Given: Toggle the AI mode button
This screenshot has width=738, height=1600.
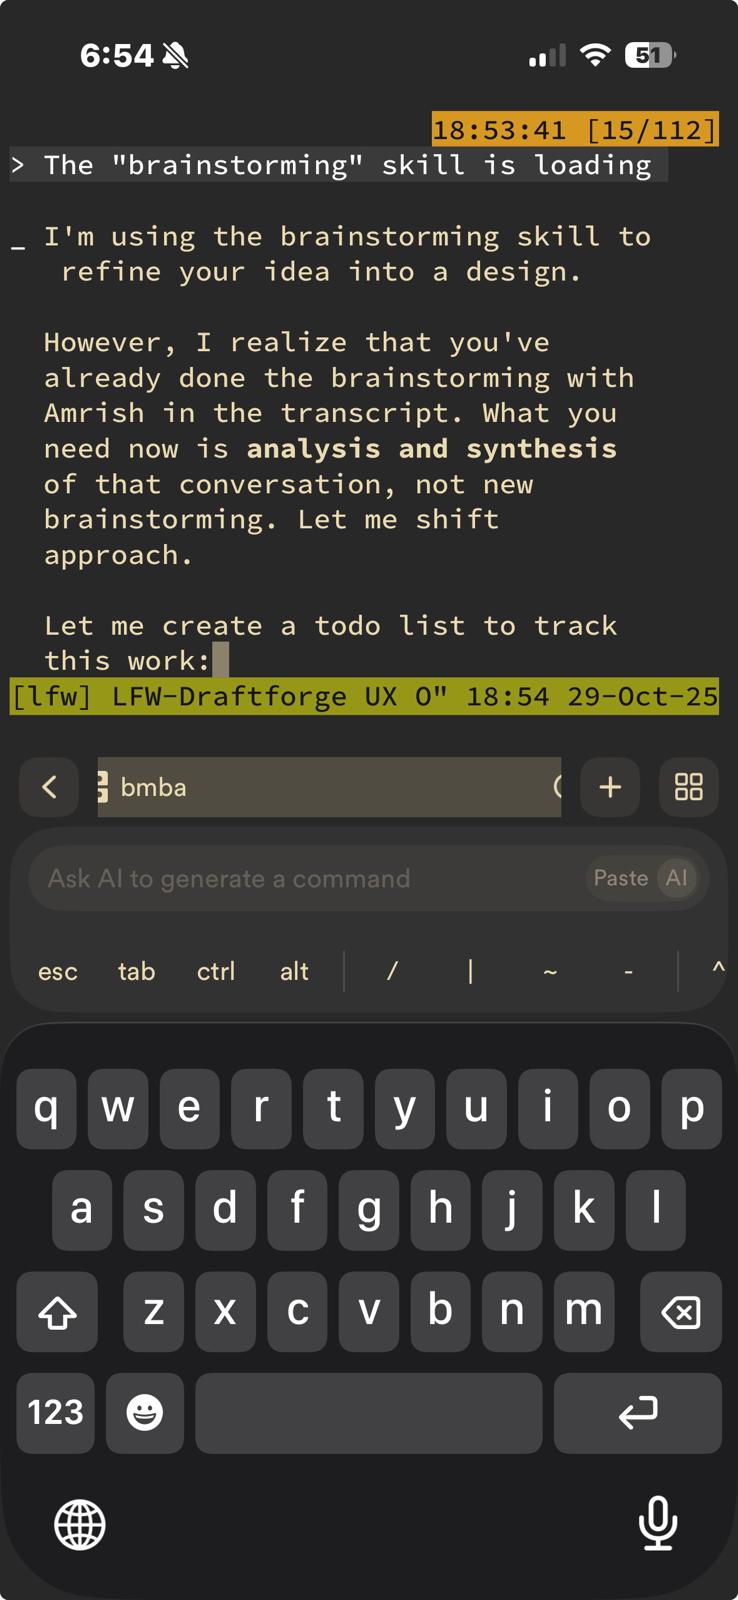Looking at the screenshot, I should 677,878.
